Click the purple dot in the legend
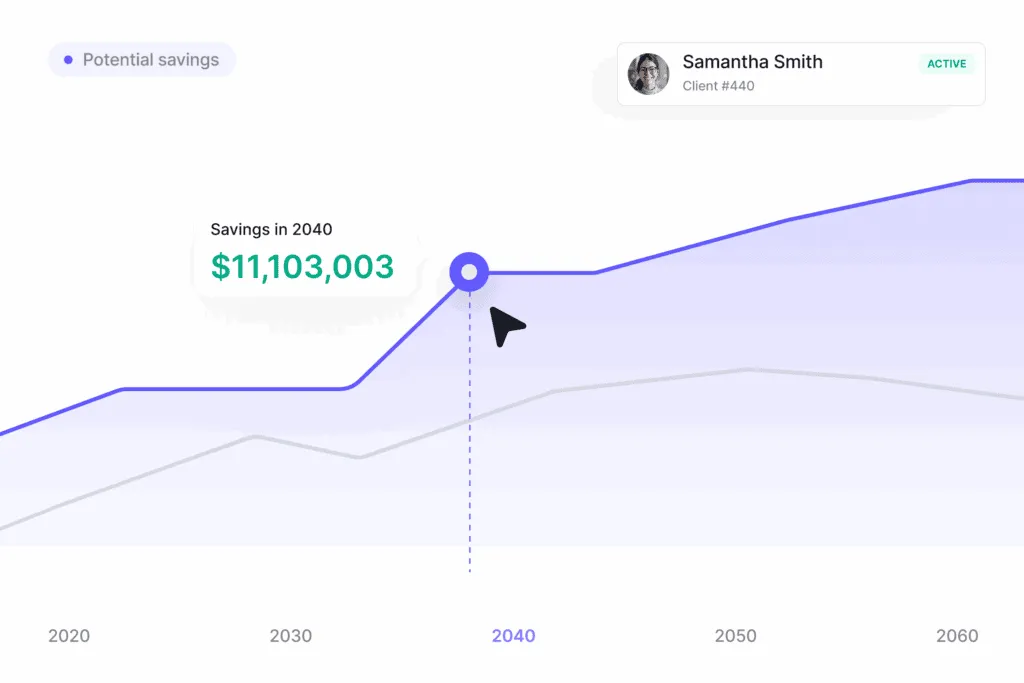This screenshot has width=1024, height=683. coord(68,60)
